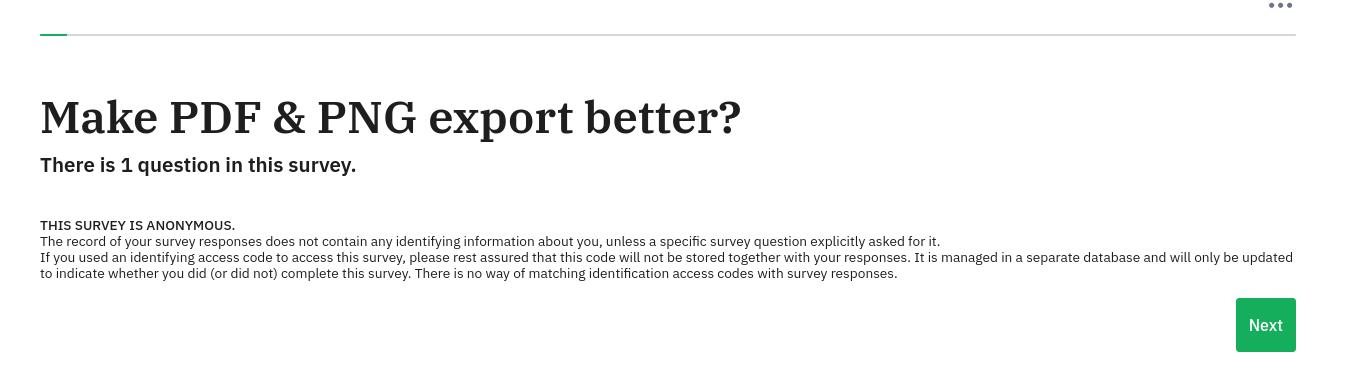
Task: Click the sentence starting 'The record of your survey'
Action: (x=490, y=241)
